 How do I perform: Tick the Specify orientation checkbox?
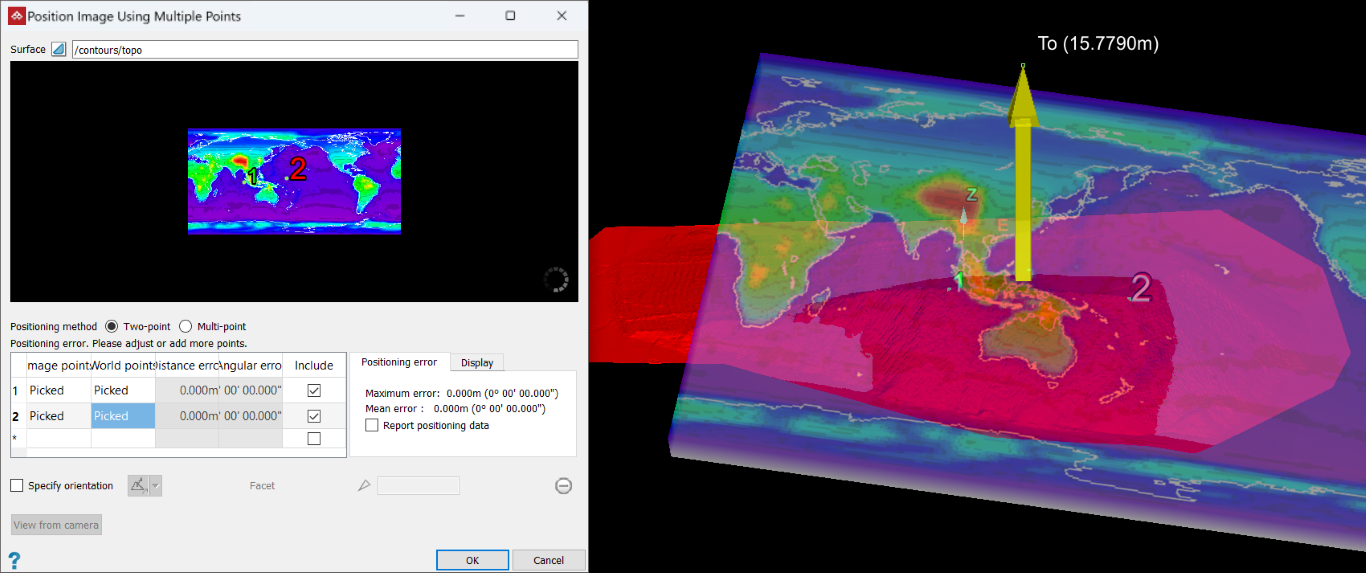[x=17, y=486]
